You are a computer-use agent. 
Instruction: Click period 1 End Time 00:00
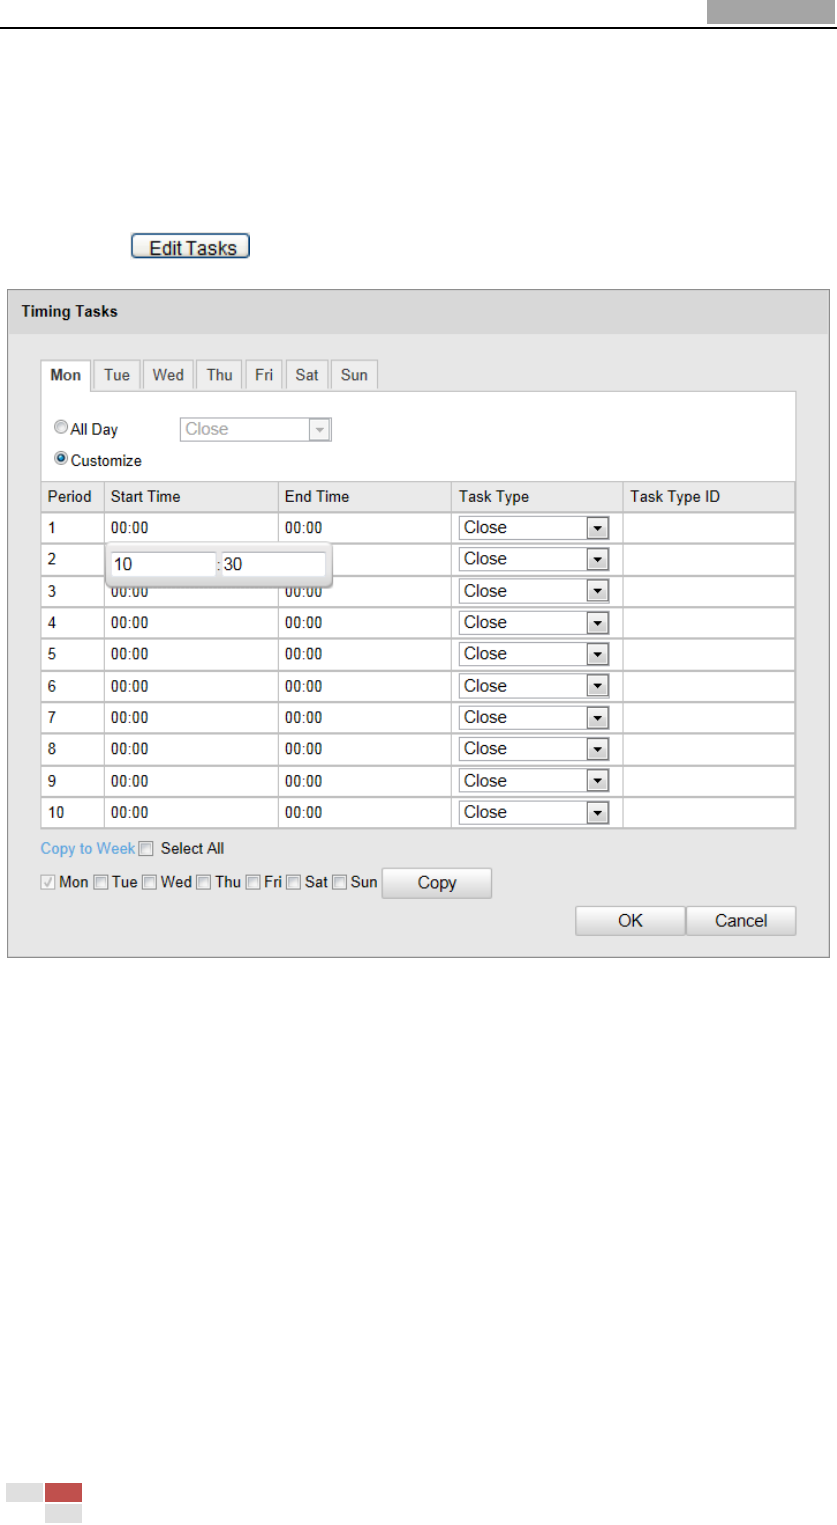click(364, 528)
